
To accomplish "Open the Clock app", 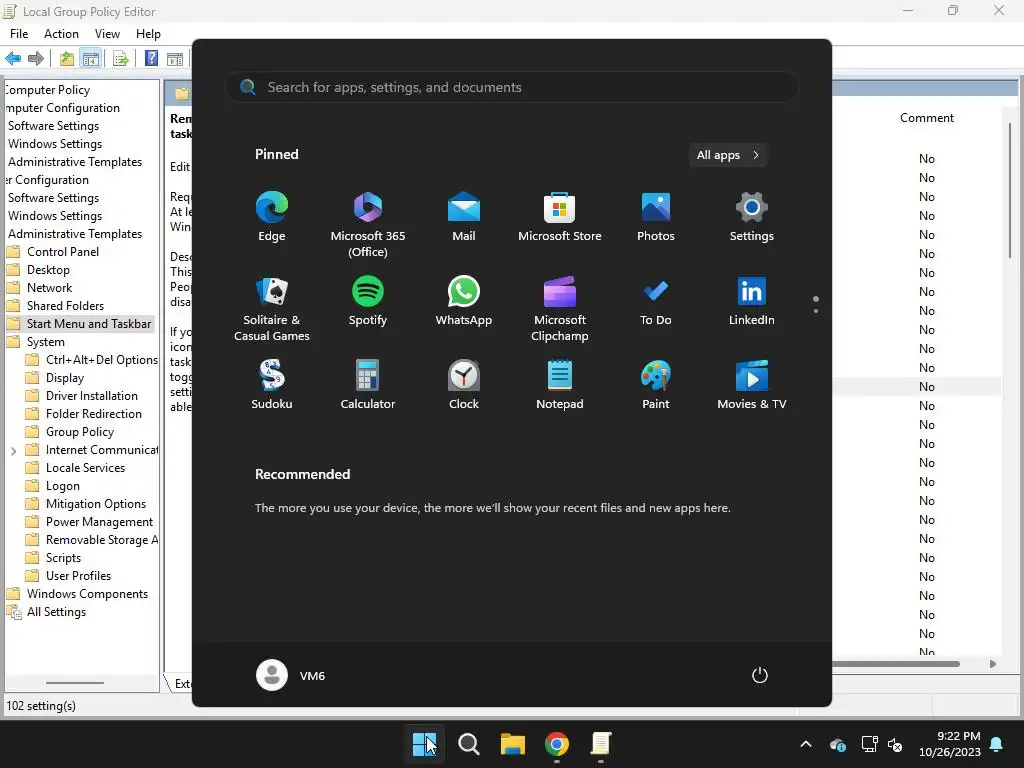I will tap(464, 385).
